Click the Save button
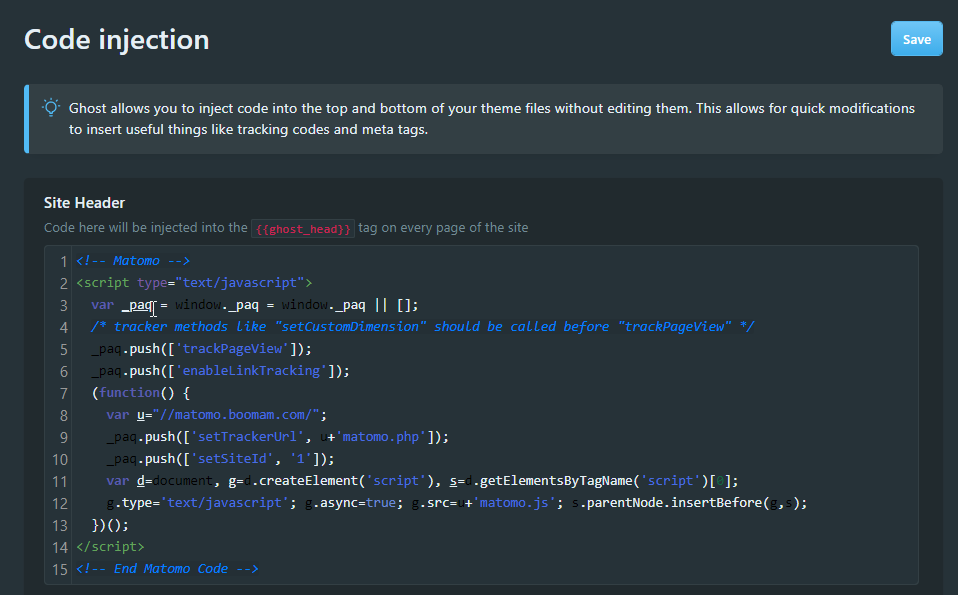958x595 pixels. point(916,39)
